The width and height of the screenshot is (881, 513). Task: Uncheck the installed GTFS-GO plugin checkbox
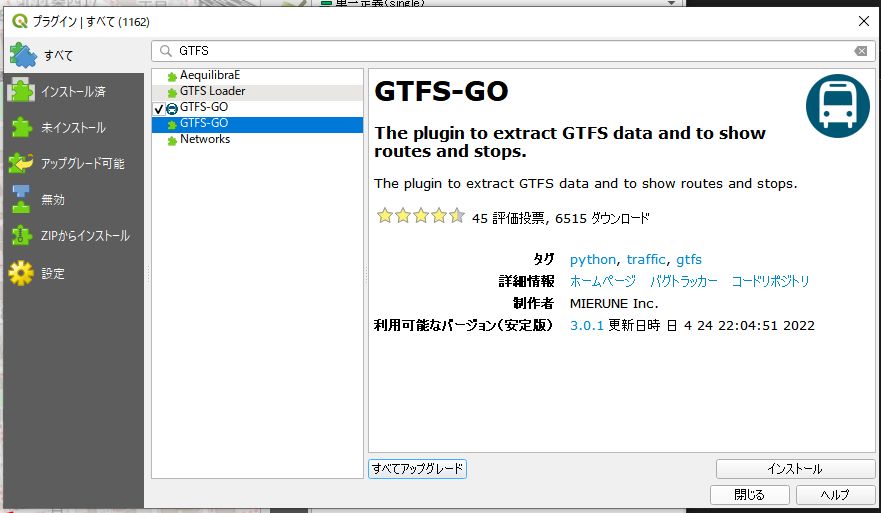(x=158, y=108)
